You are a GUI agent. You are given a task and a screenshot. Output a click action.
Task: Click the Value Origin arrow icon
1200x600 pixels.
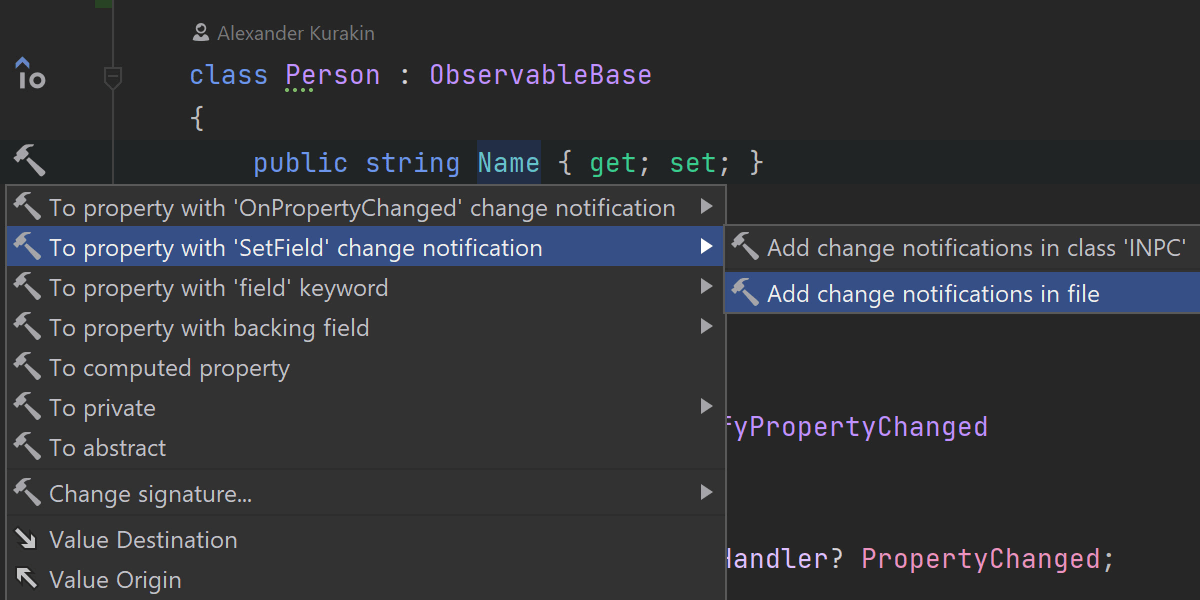coord(27,580)
